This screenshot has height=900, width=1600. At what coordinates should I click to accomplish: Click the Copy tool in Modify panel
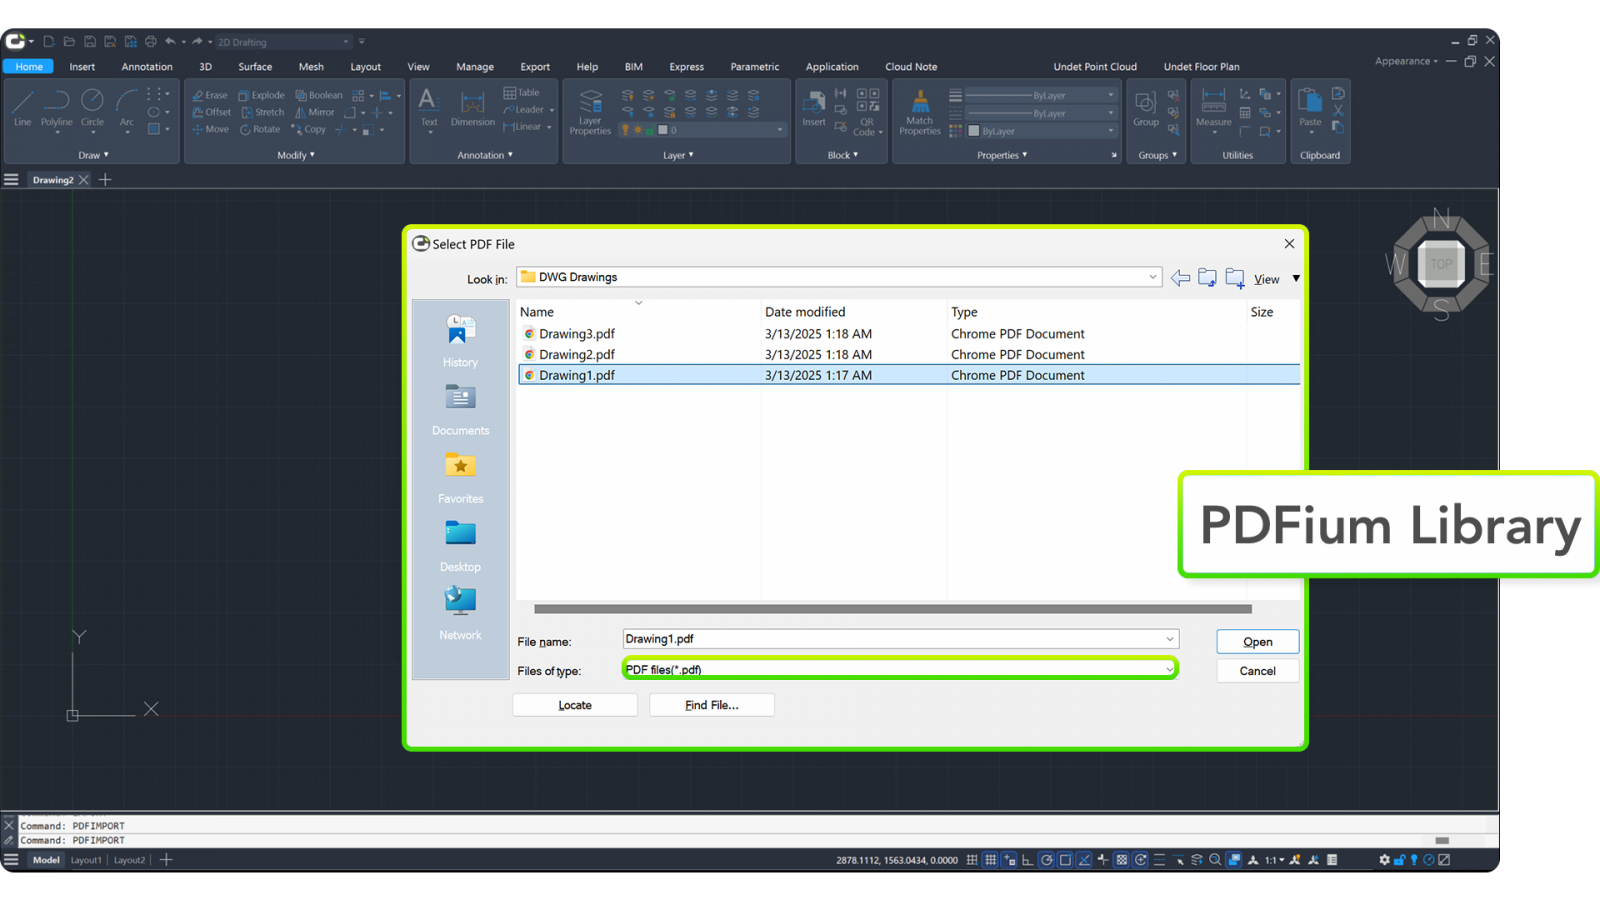tap(309, 129)
